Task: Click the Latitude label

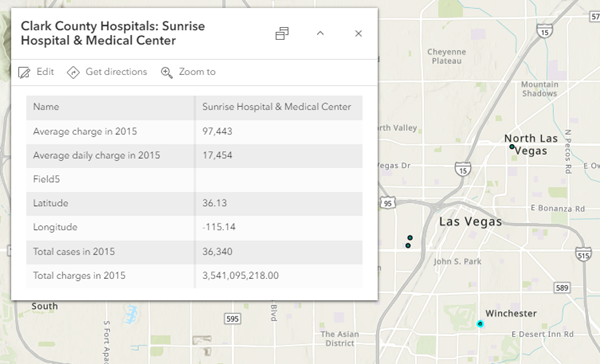Action: coord(51,203)
